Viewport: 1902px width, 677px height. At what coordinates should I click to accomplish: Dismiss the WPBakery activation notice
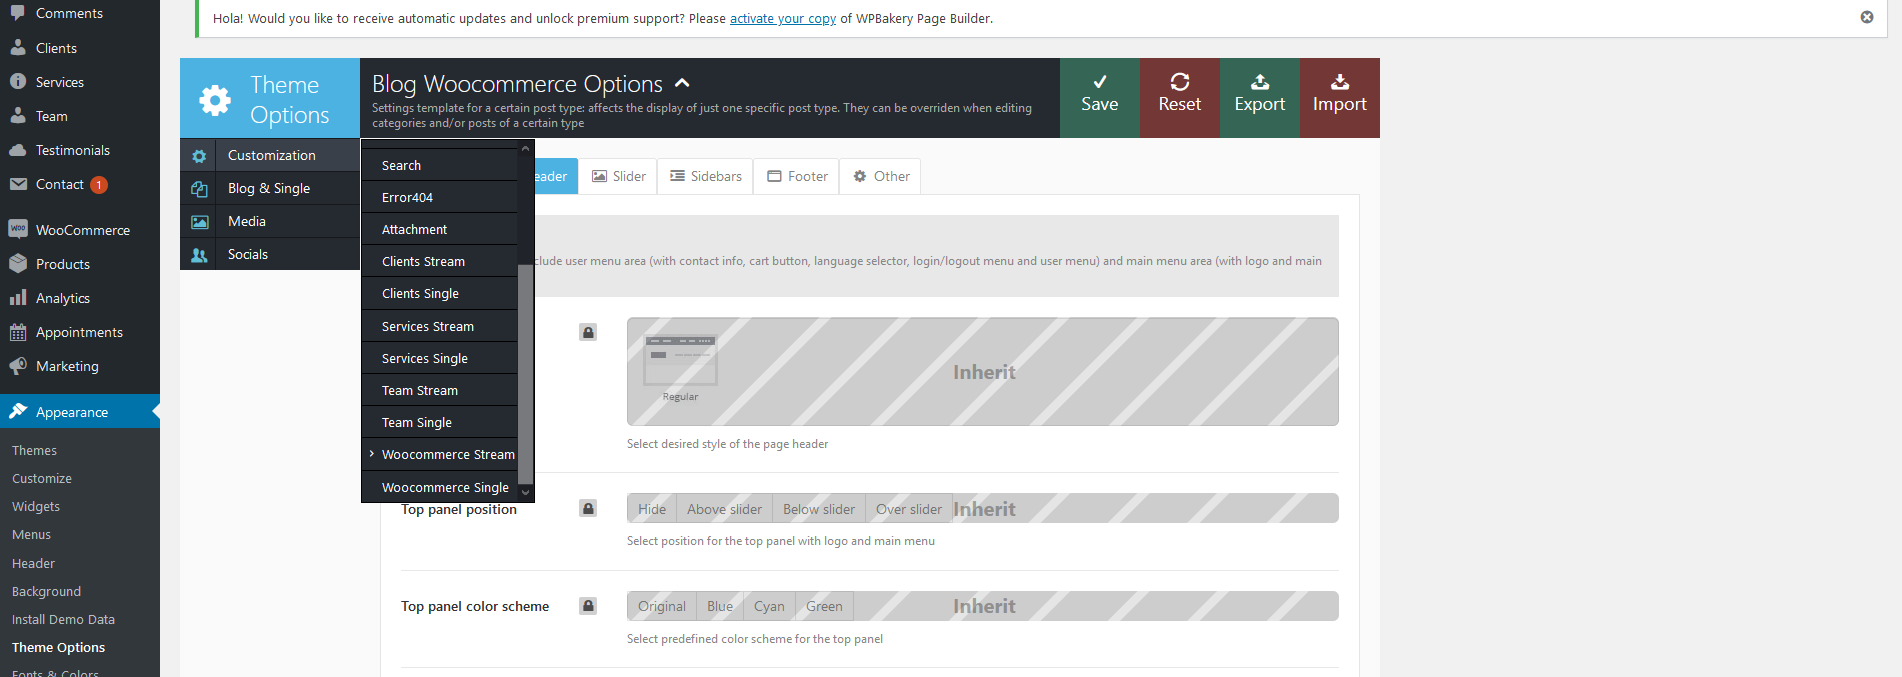pos(1867,17)
